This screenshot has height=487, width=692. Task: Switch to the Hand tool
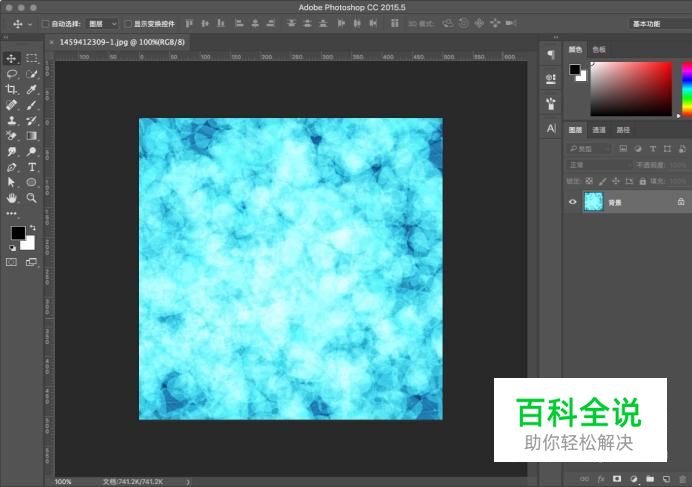12,198
